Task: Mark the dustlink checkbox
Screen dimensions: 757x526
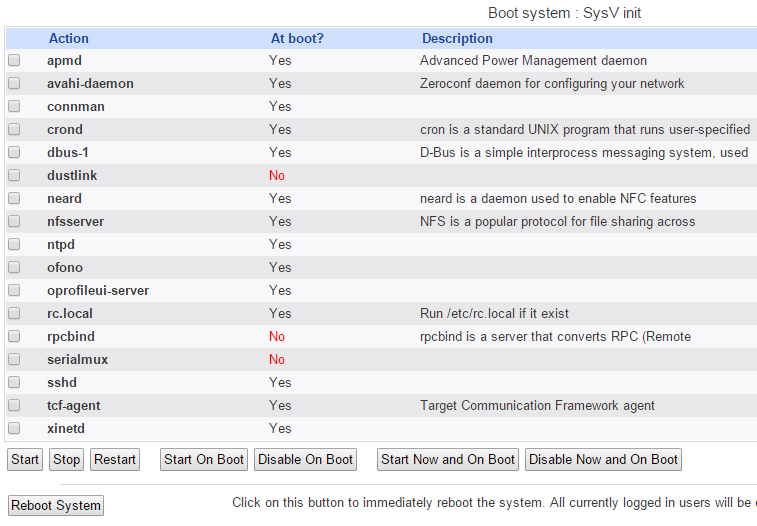Action: tap(14, 176)
